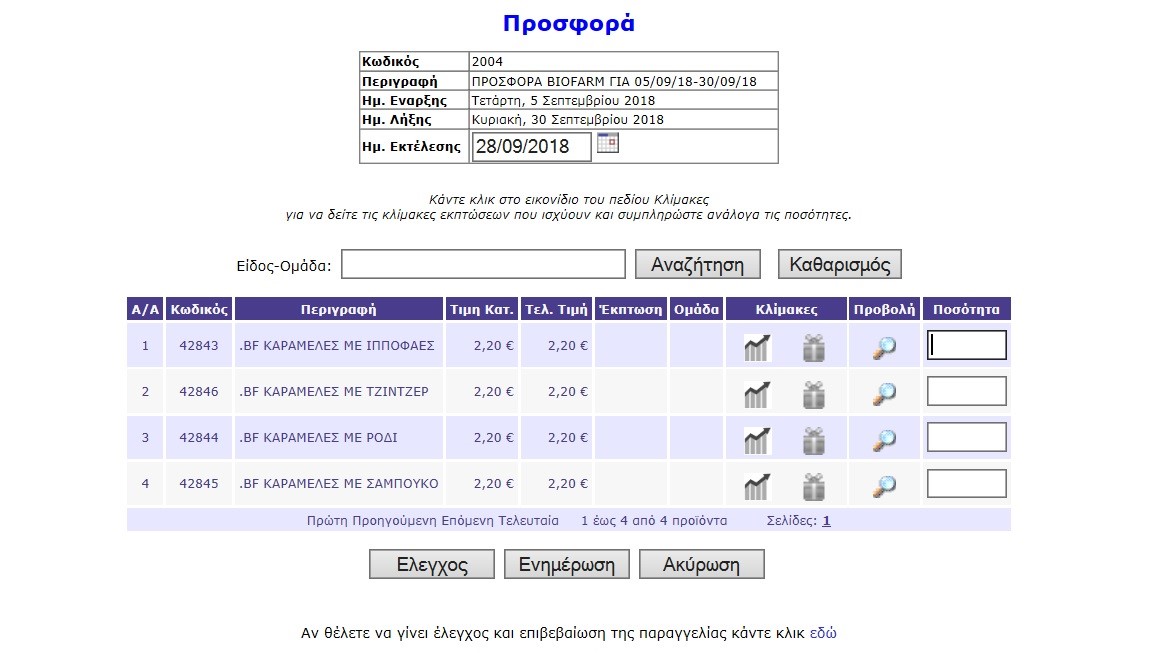Image resolution: width=1151 pixels, height=653 pixels.
Task: Click the Προβολή column header
Action: [x=884, y=309]
